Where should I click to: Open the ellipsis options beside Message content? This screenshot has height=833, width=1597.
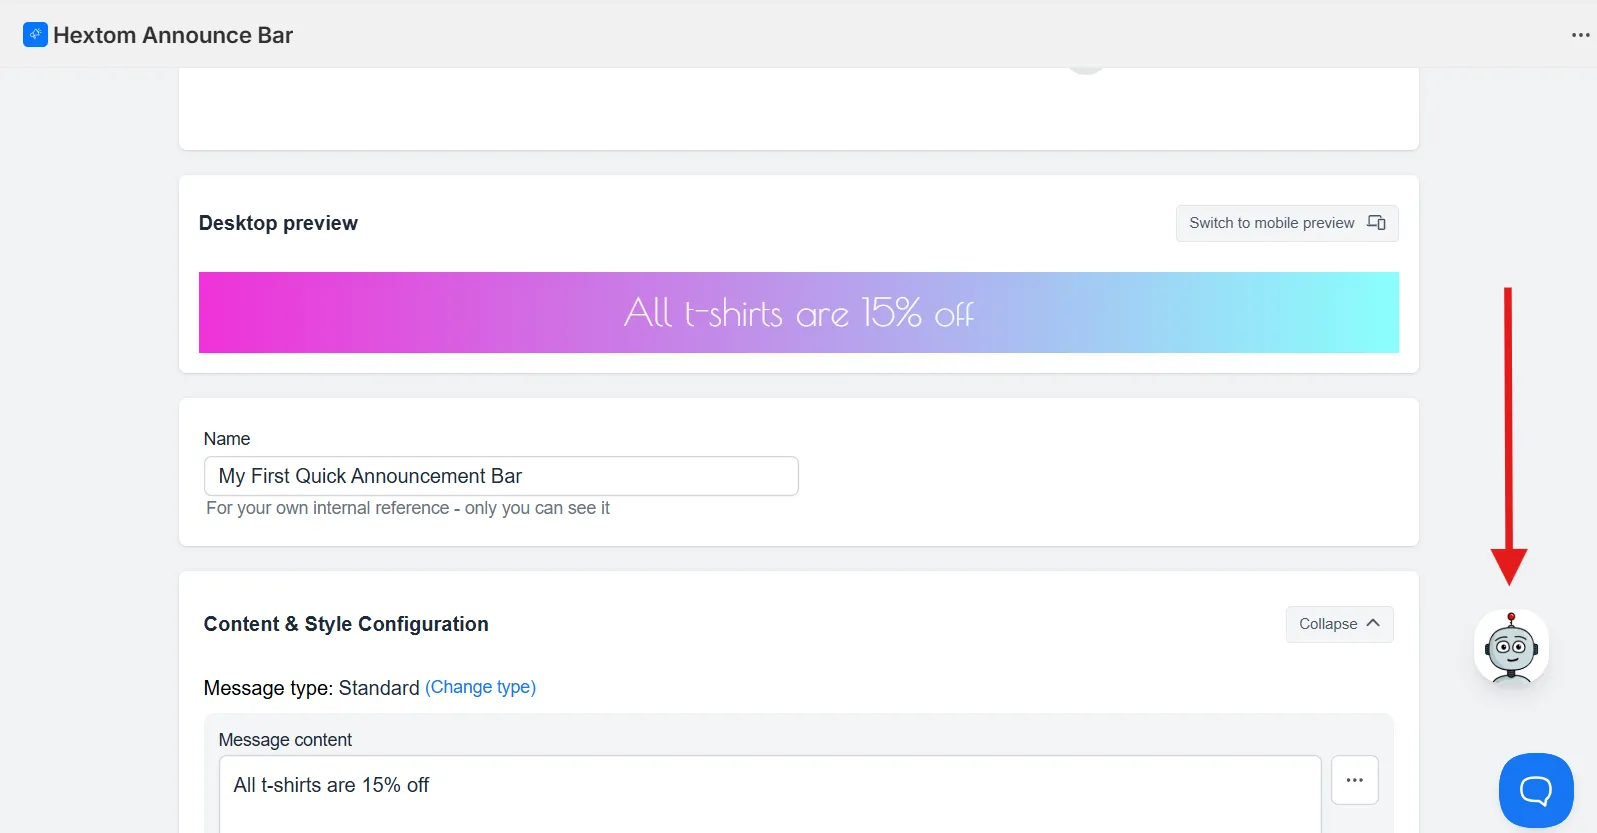pos(1354,780)
